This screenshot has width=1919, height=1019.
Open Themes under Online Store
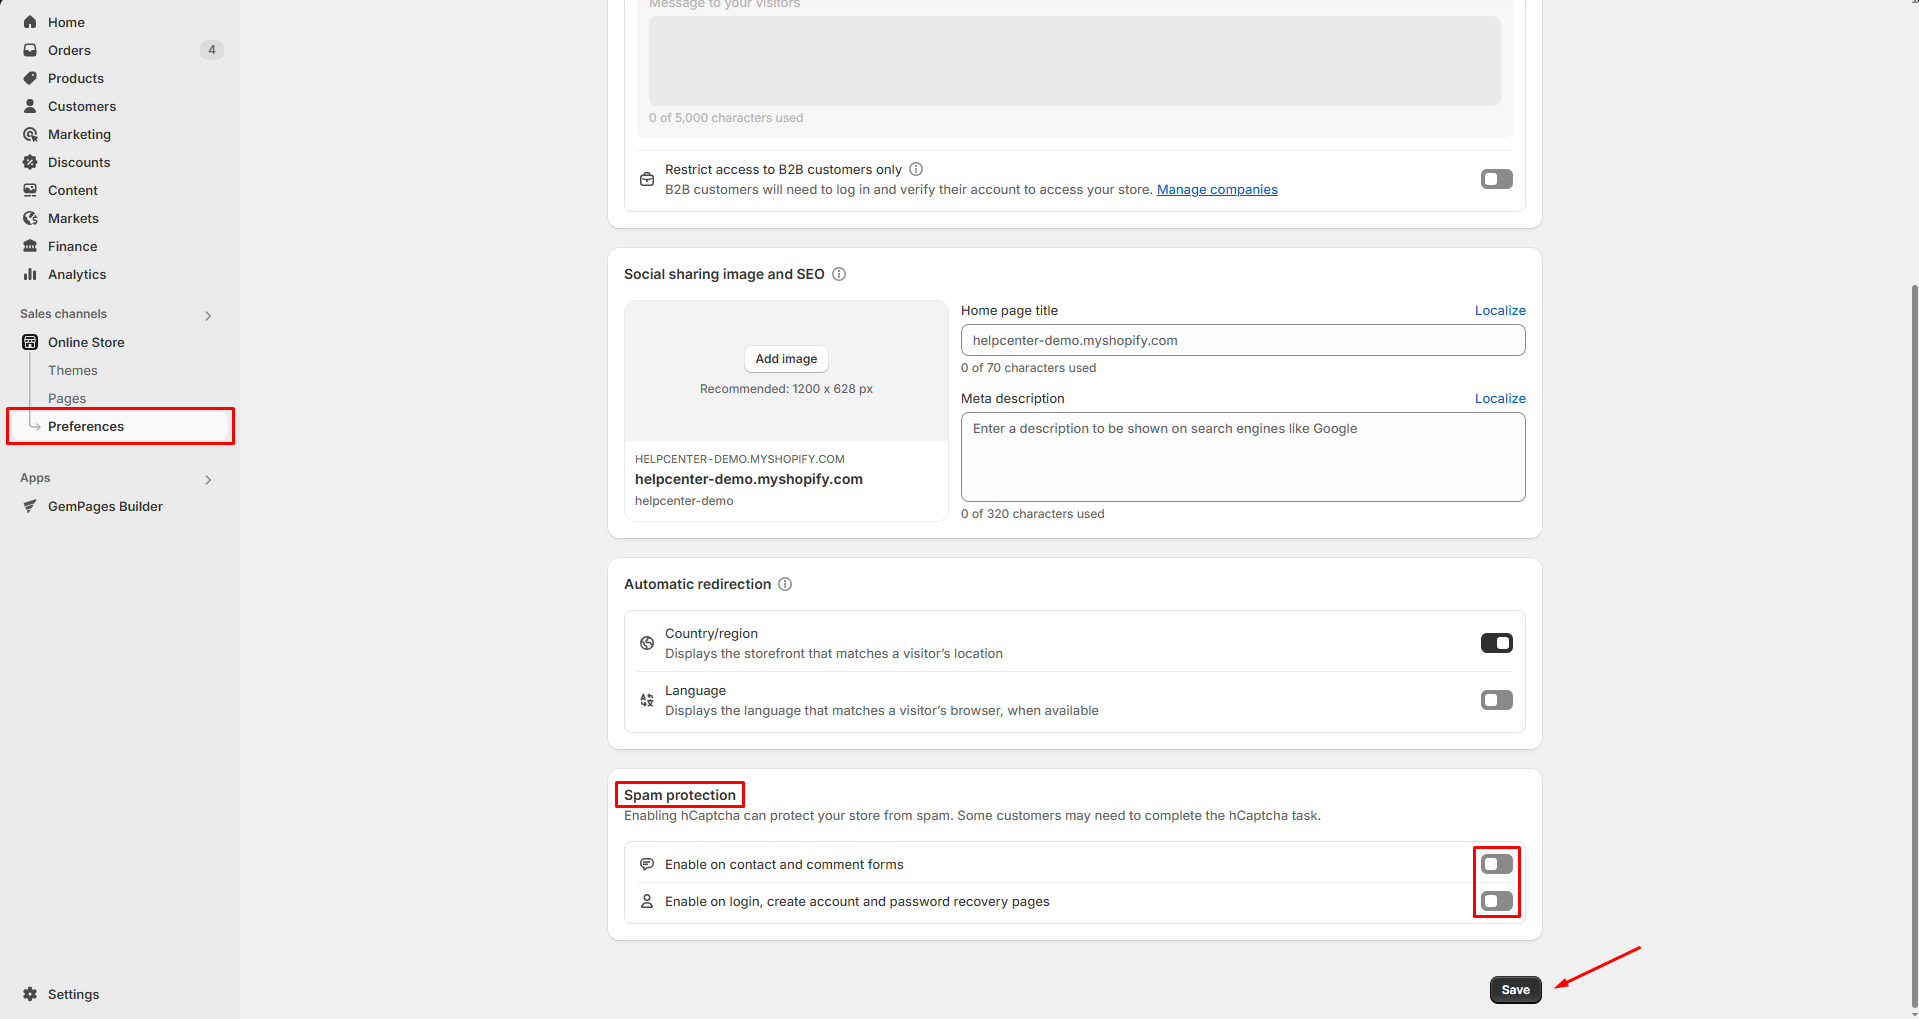tap(73, 370)
